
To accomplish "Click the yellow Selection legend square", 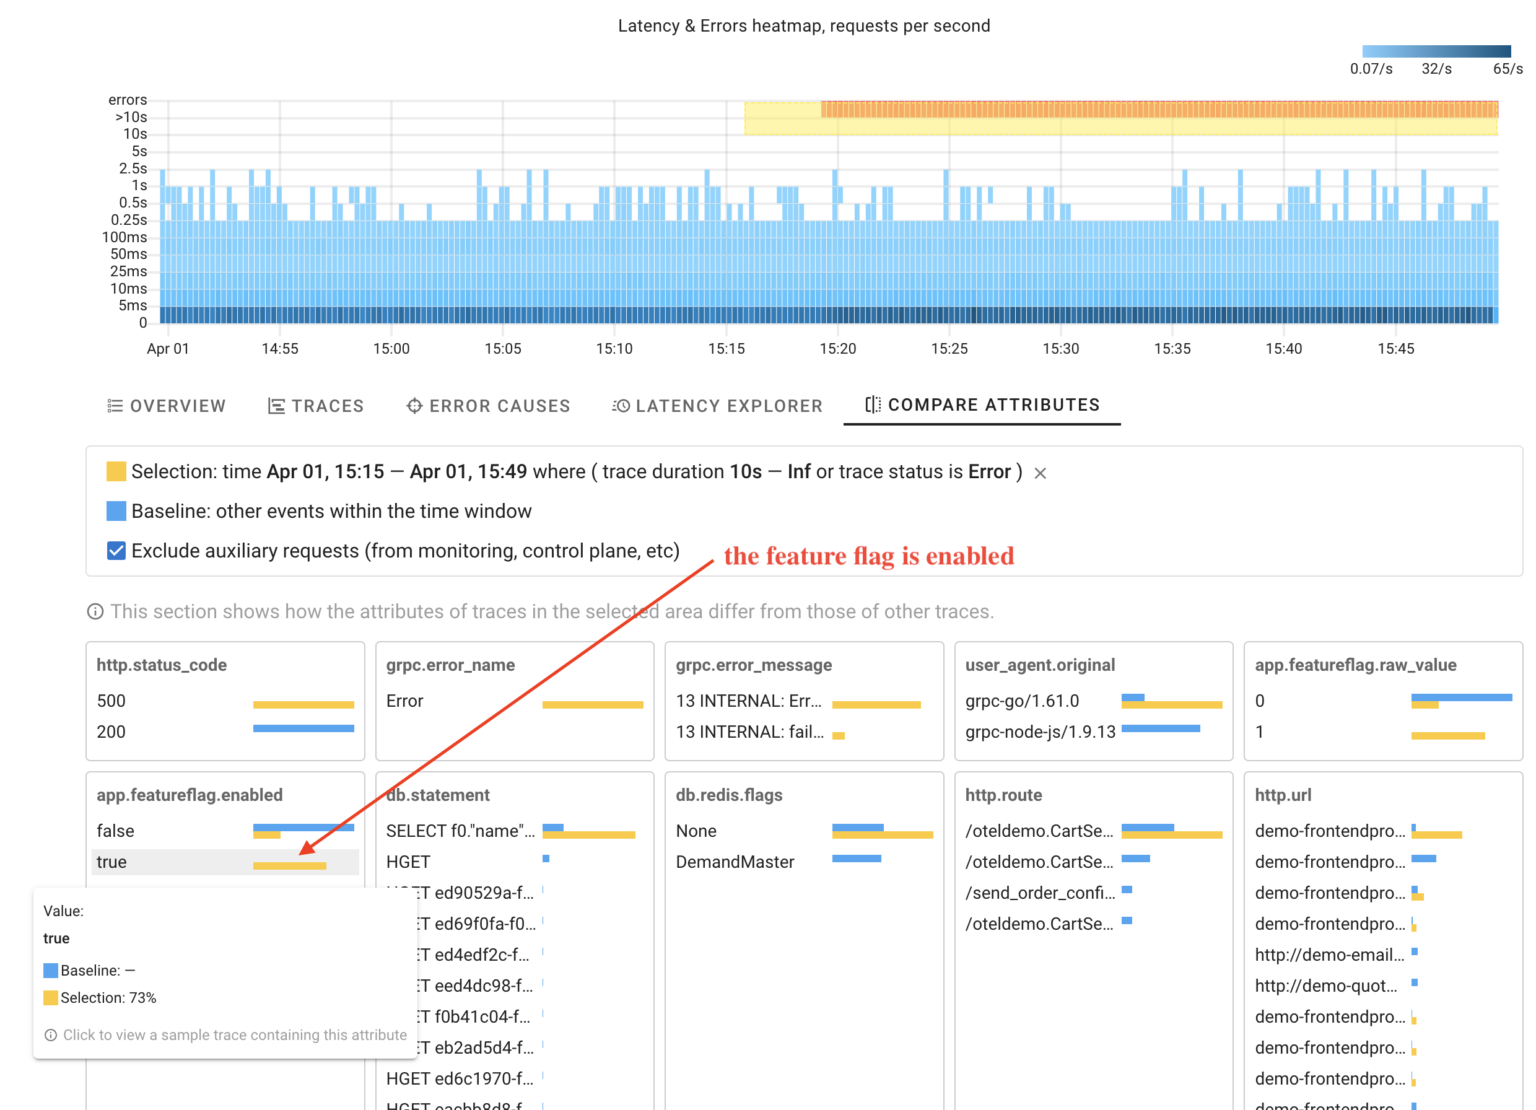I will coord(115,471).
